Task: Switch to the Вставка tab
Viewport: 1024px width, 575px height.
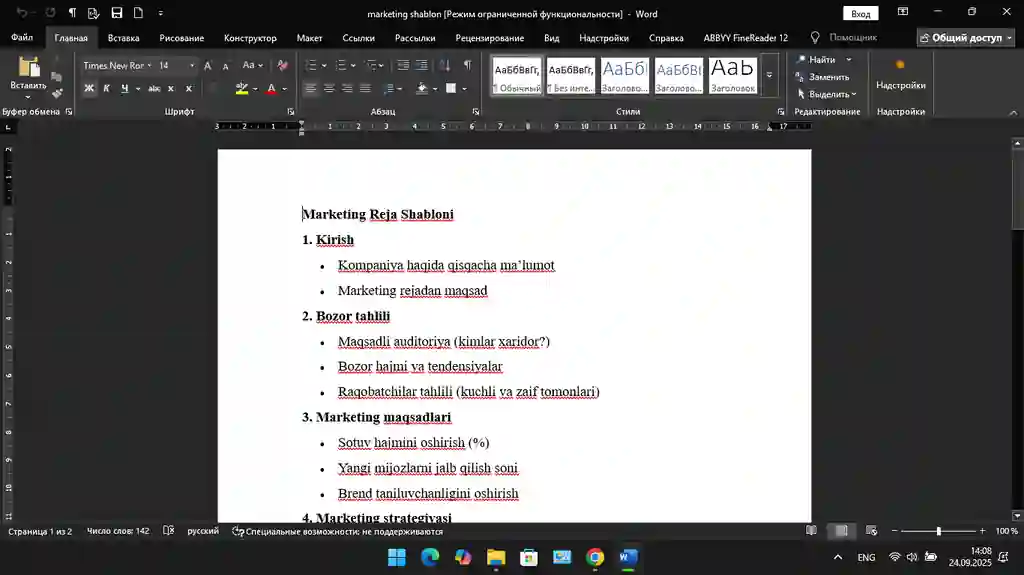Action: [123, 38]
